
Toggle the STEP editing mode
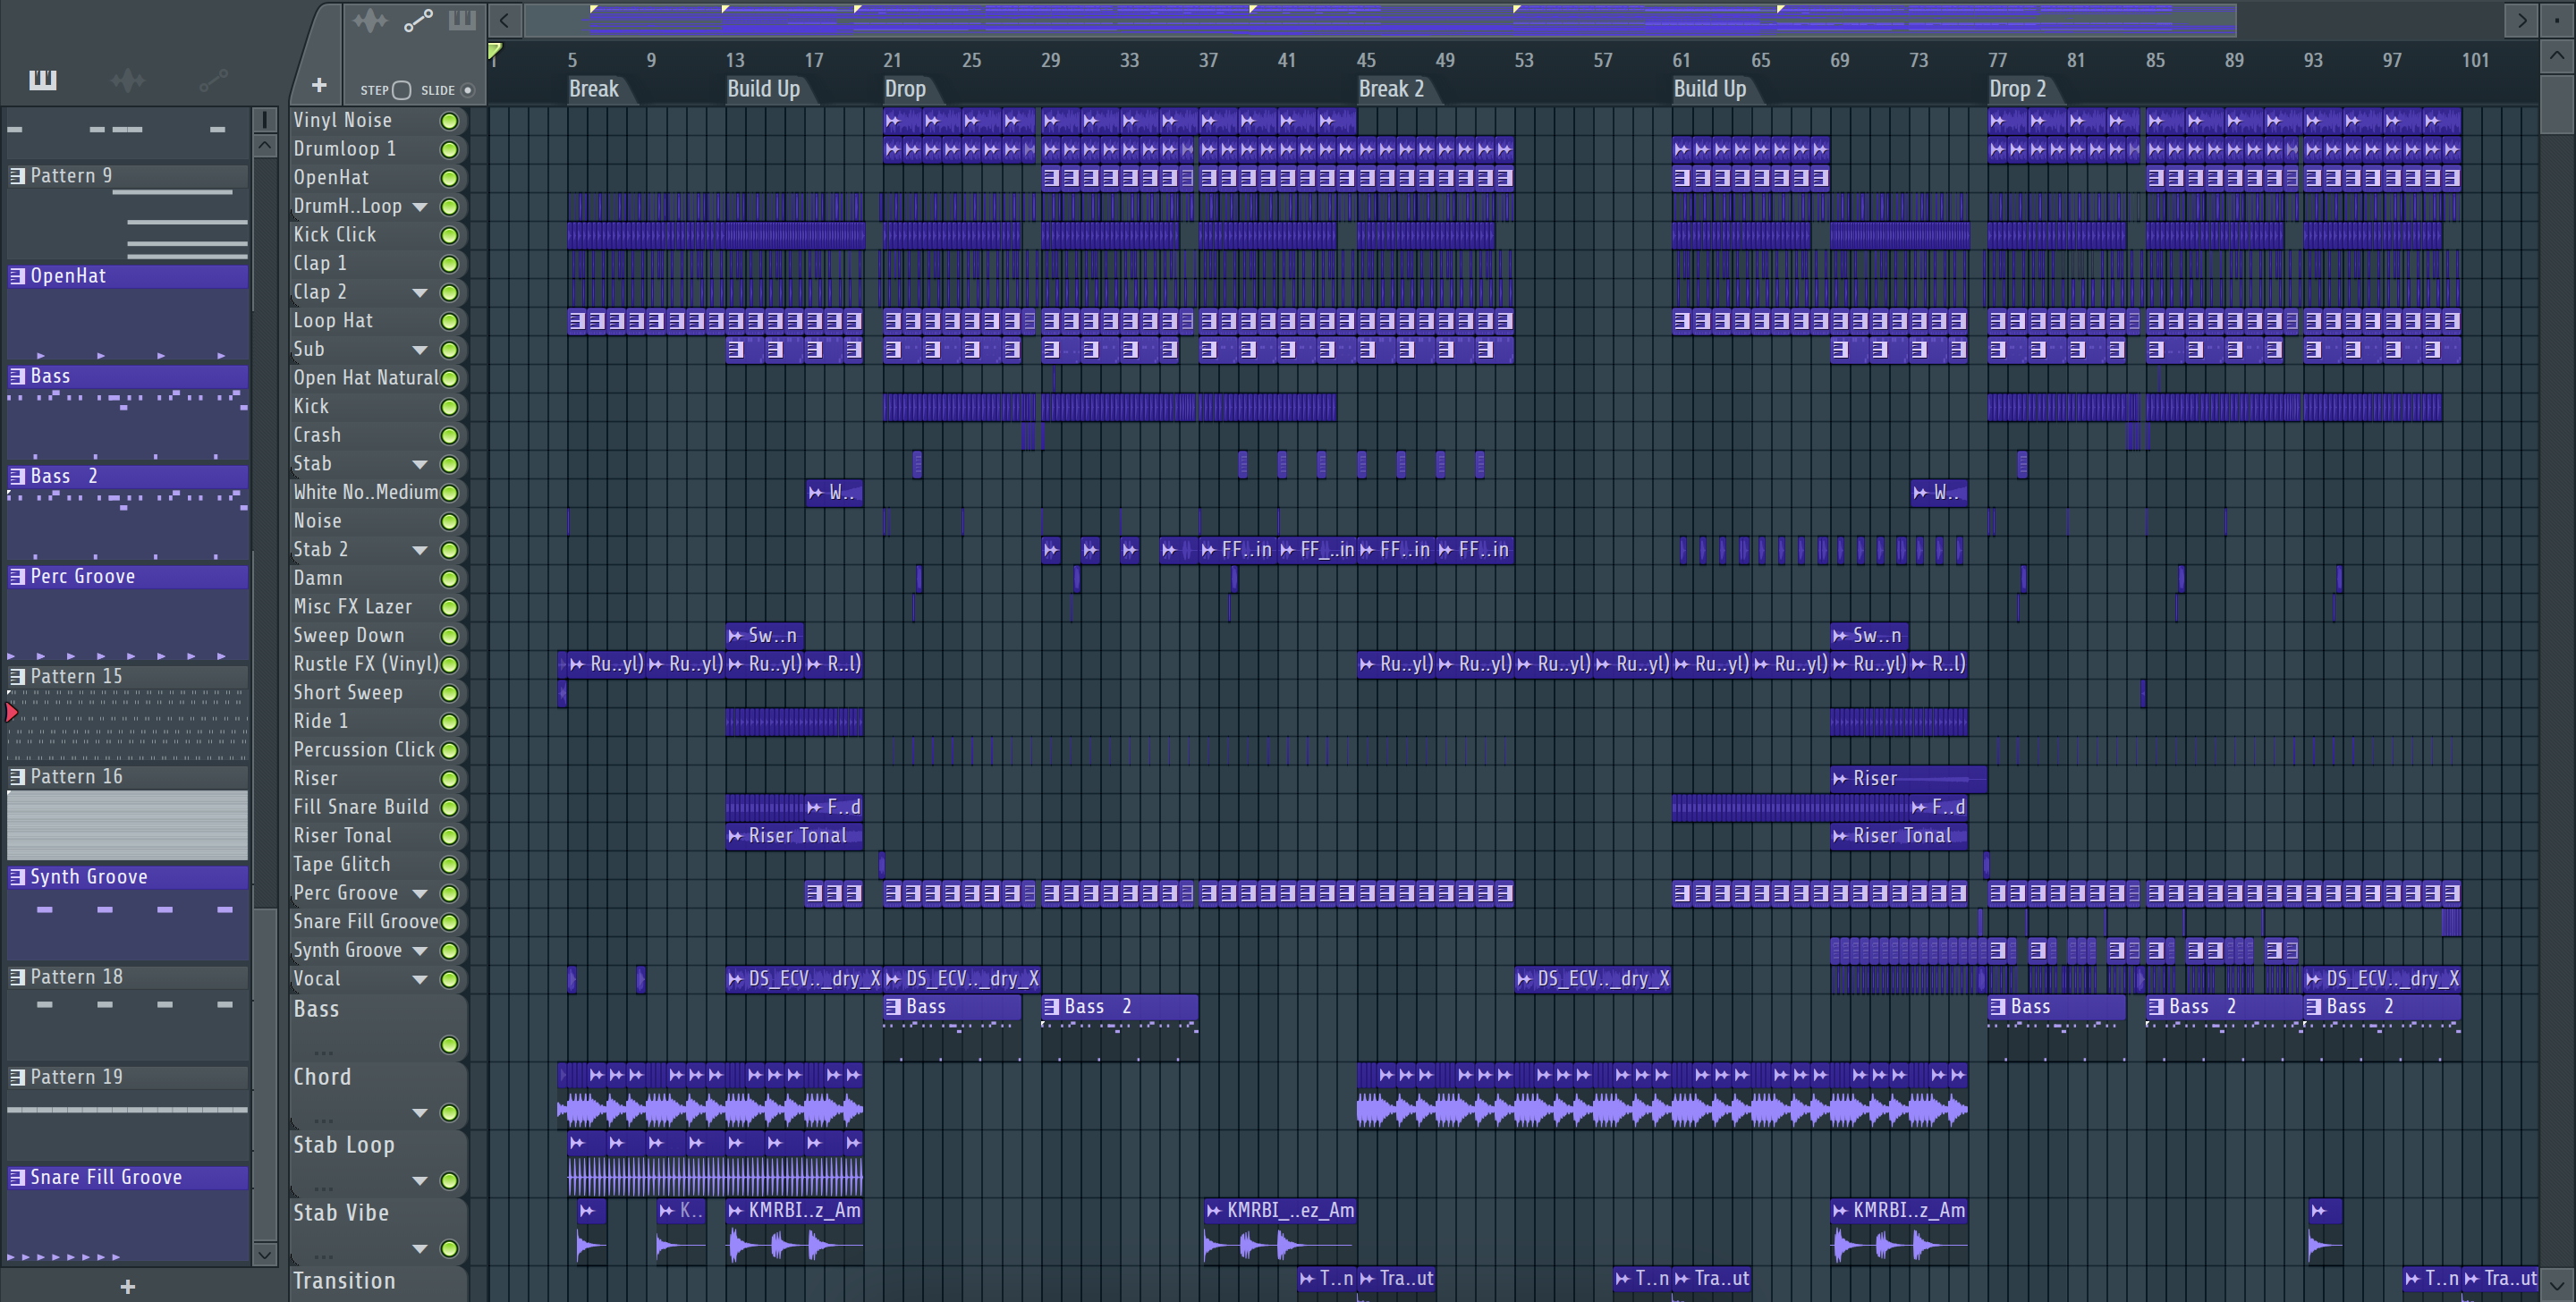[x=401, y=90]
